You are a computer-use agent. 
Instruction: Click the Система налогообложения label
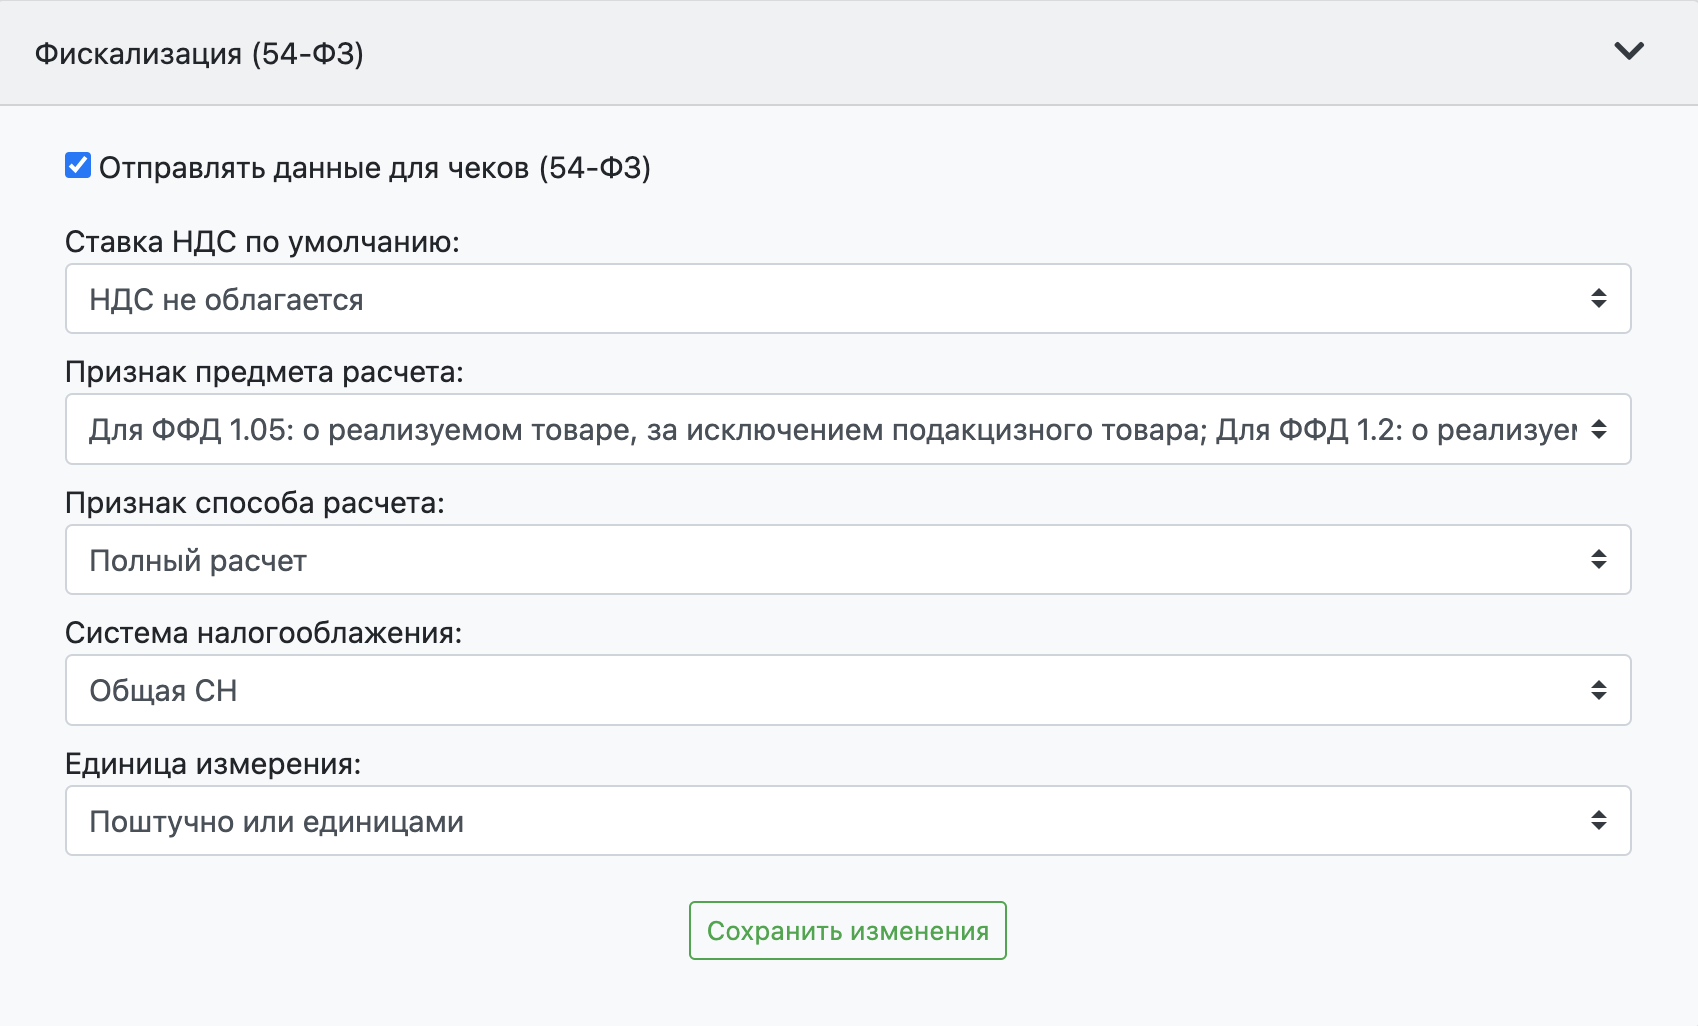(264, 633)
